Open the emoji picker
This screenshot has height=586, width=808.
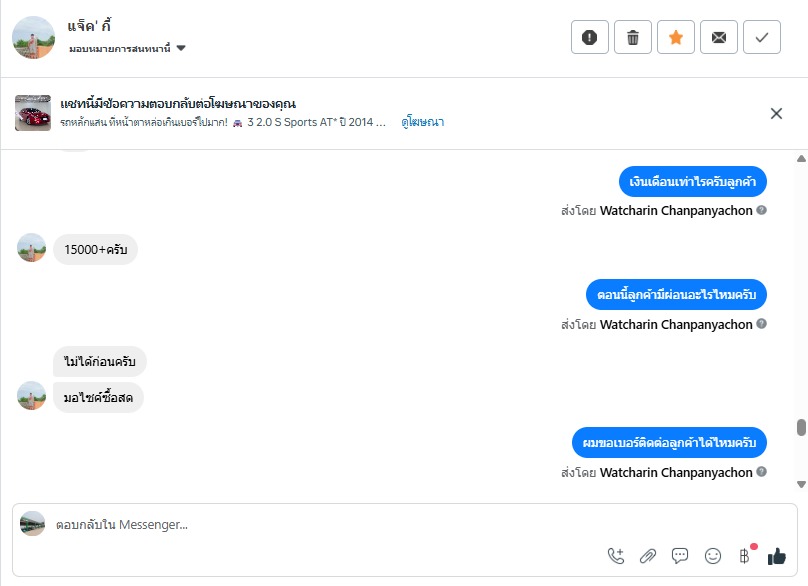pos(713,555)
